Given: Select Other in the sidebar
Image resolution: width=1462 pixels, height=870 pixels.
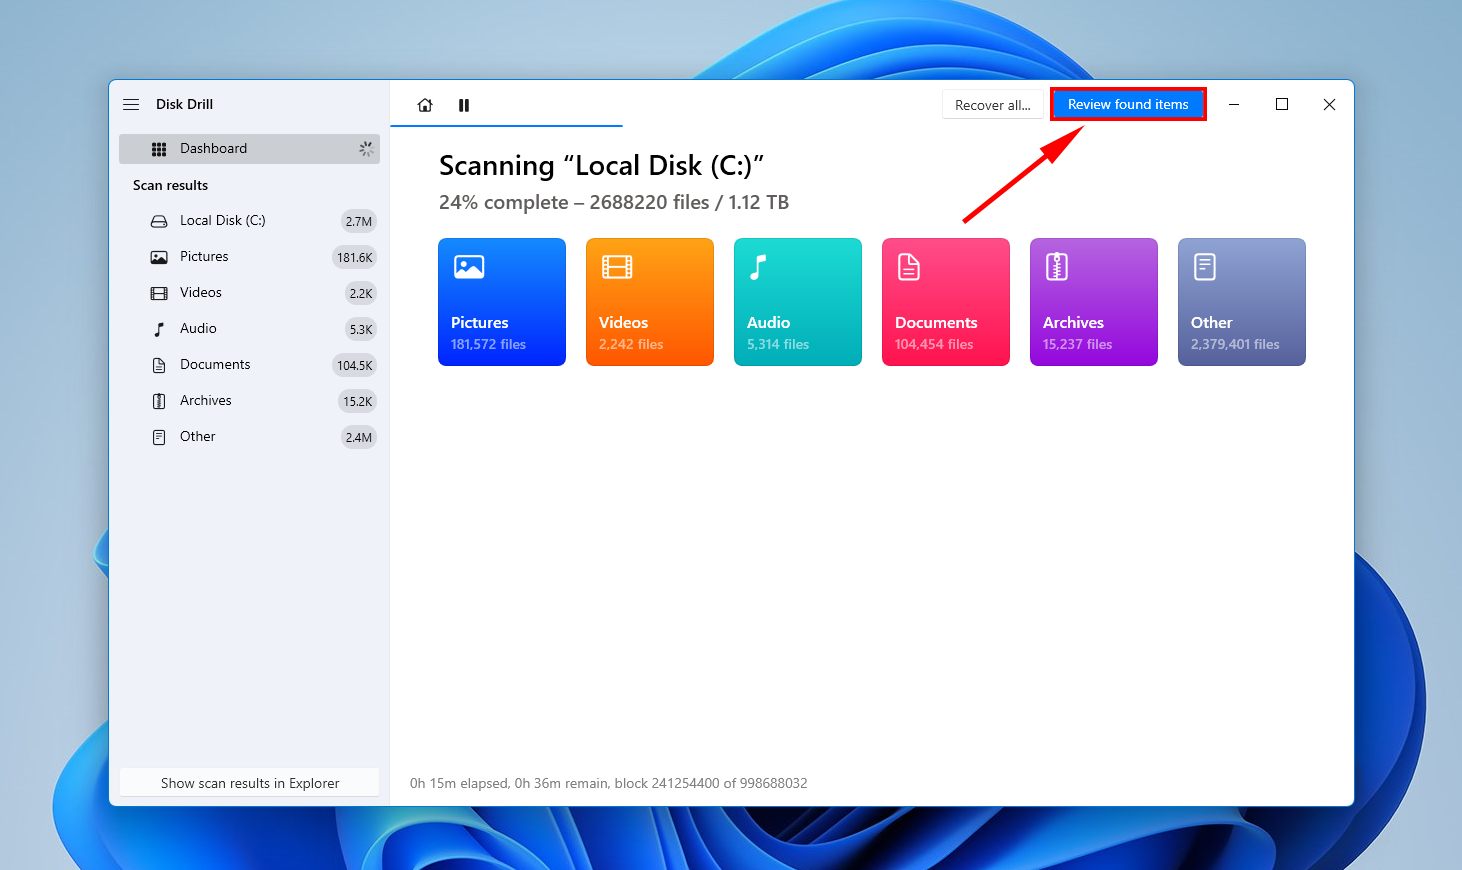Looking at the screenshot, I should (249, 437).
